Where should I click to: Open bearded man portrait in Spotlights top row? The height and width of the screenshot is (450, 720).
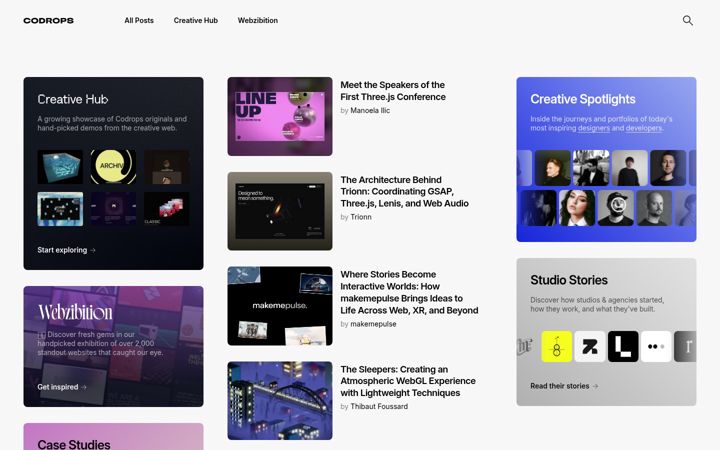(668, 168)
